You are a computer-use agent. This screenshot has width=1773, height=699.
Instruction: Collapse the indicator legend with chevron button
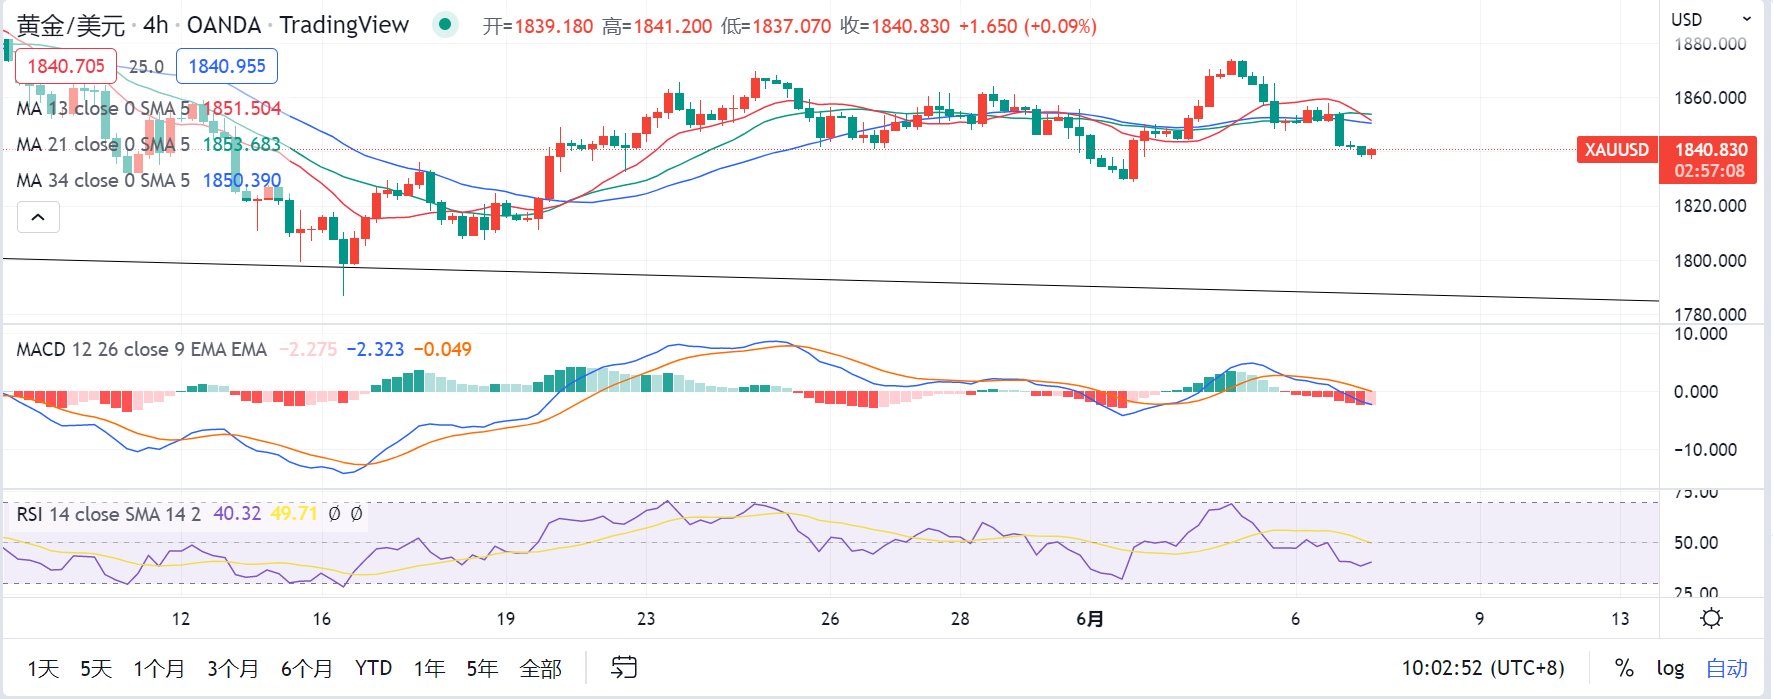38,217
